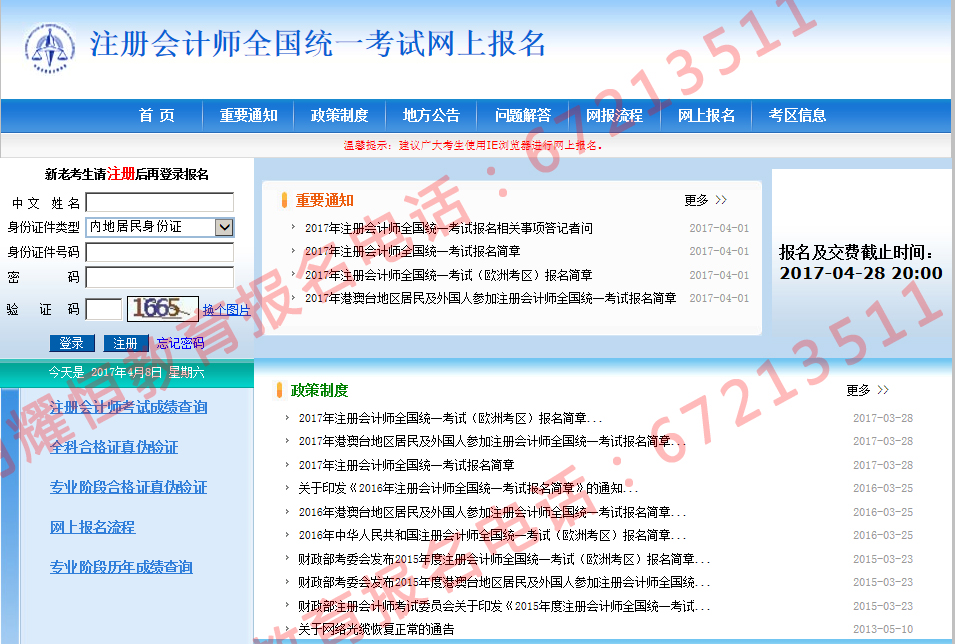Select 考区信息 in the top navigation
This screenshot has width=955, height=644.
coord(797,116)
